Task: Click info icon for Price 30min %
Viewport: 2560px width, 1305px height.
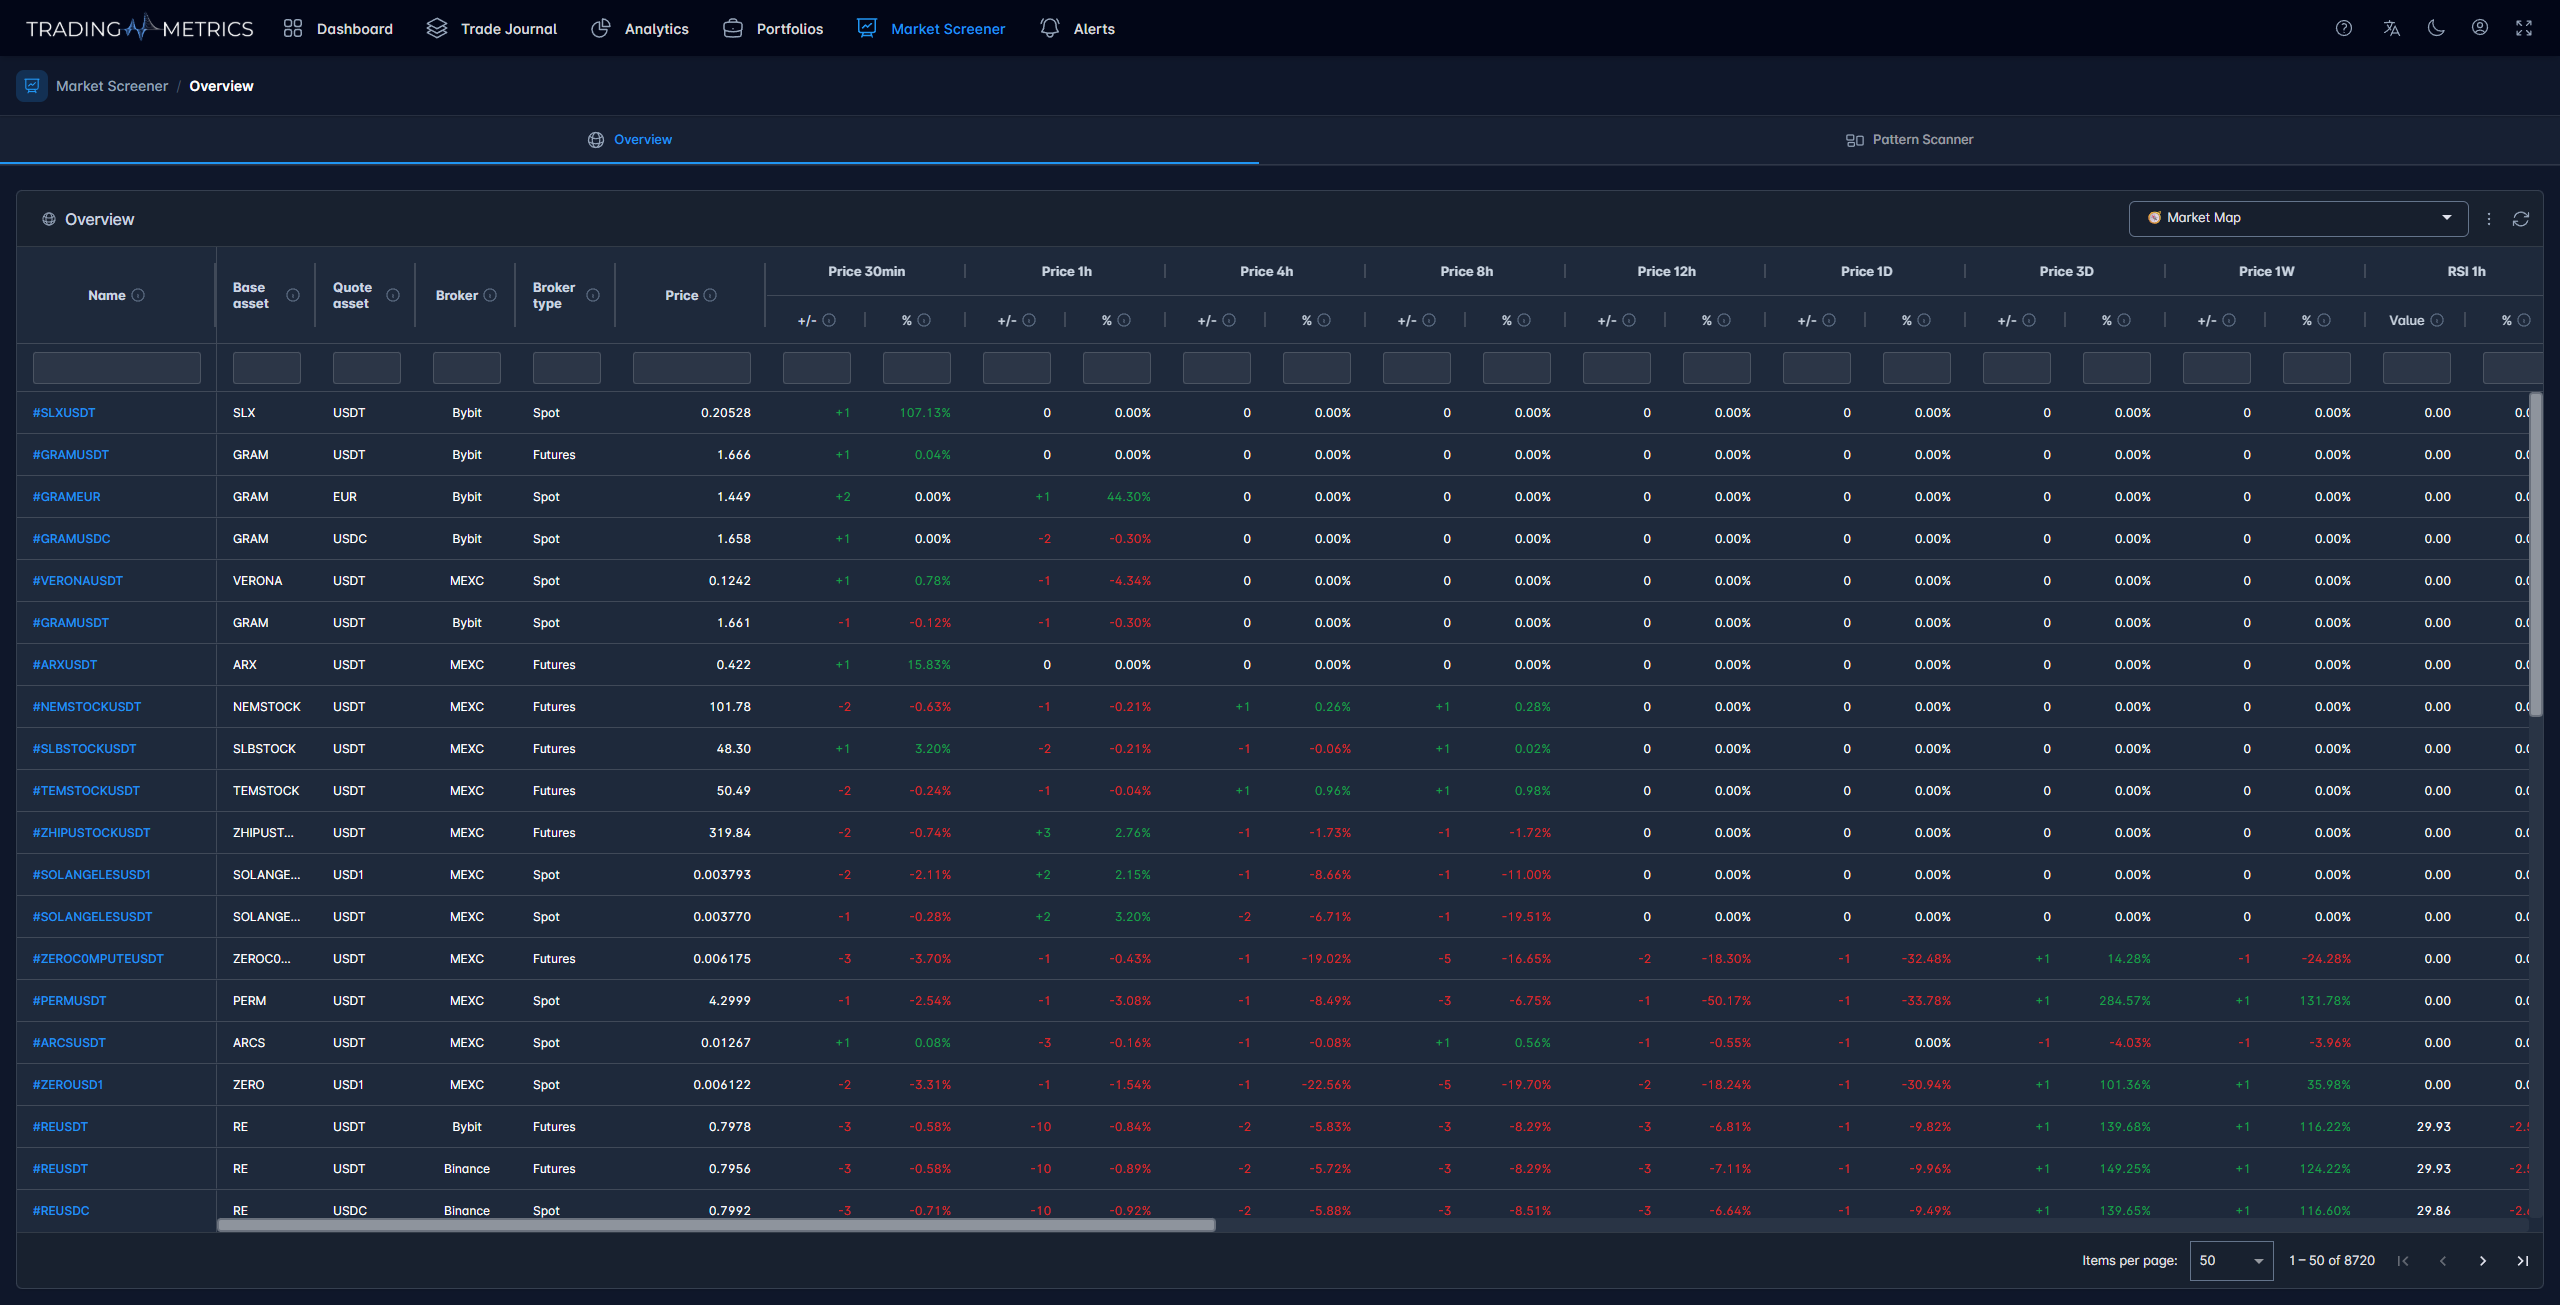Action: pos(924,320)
